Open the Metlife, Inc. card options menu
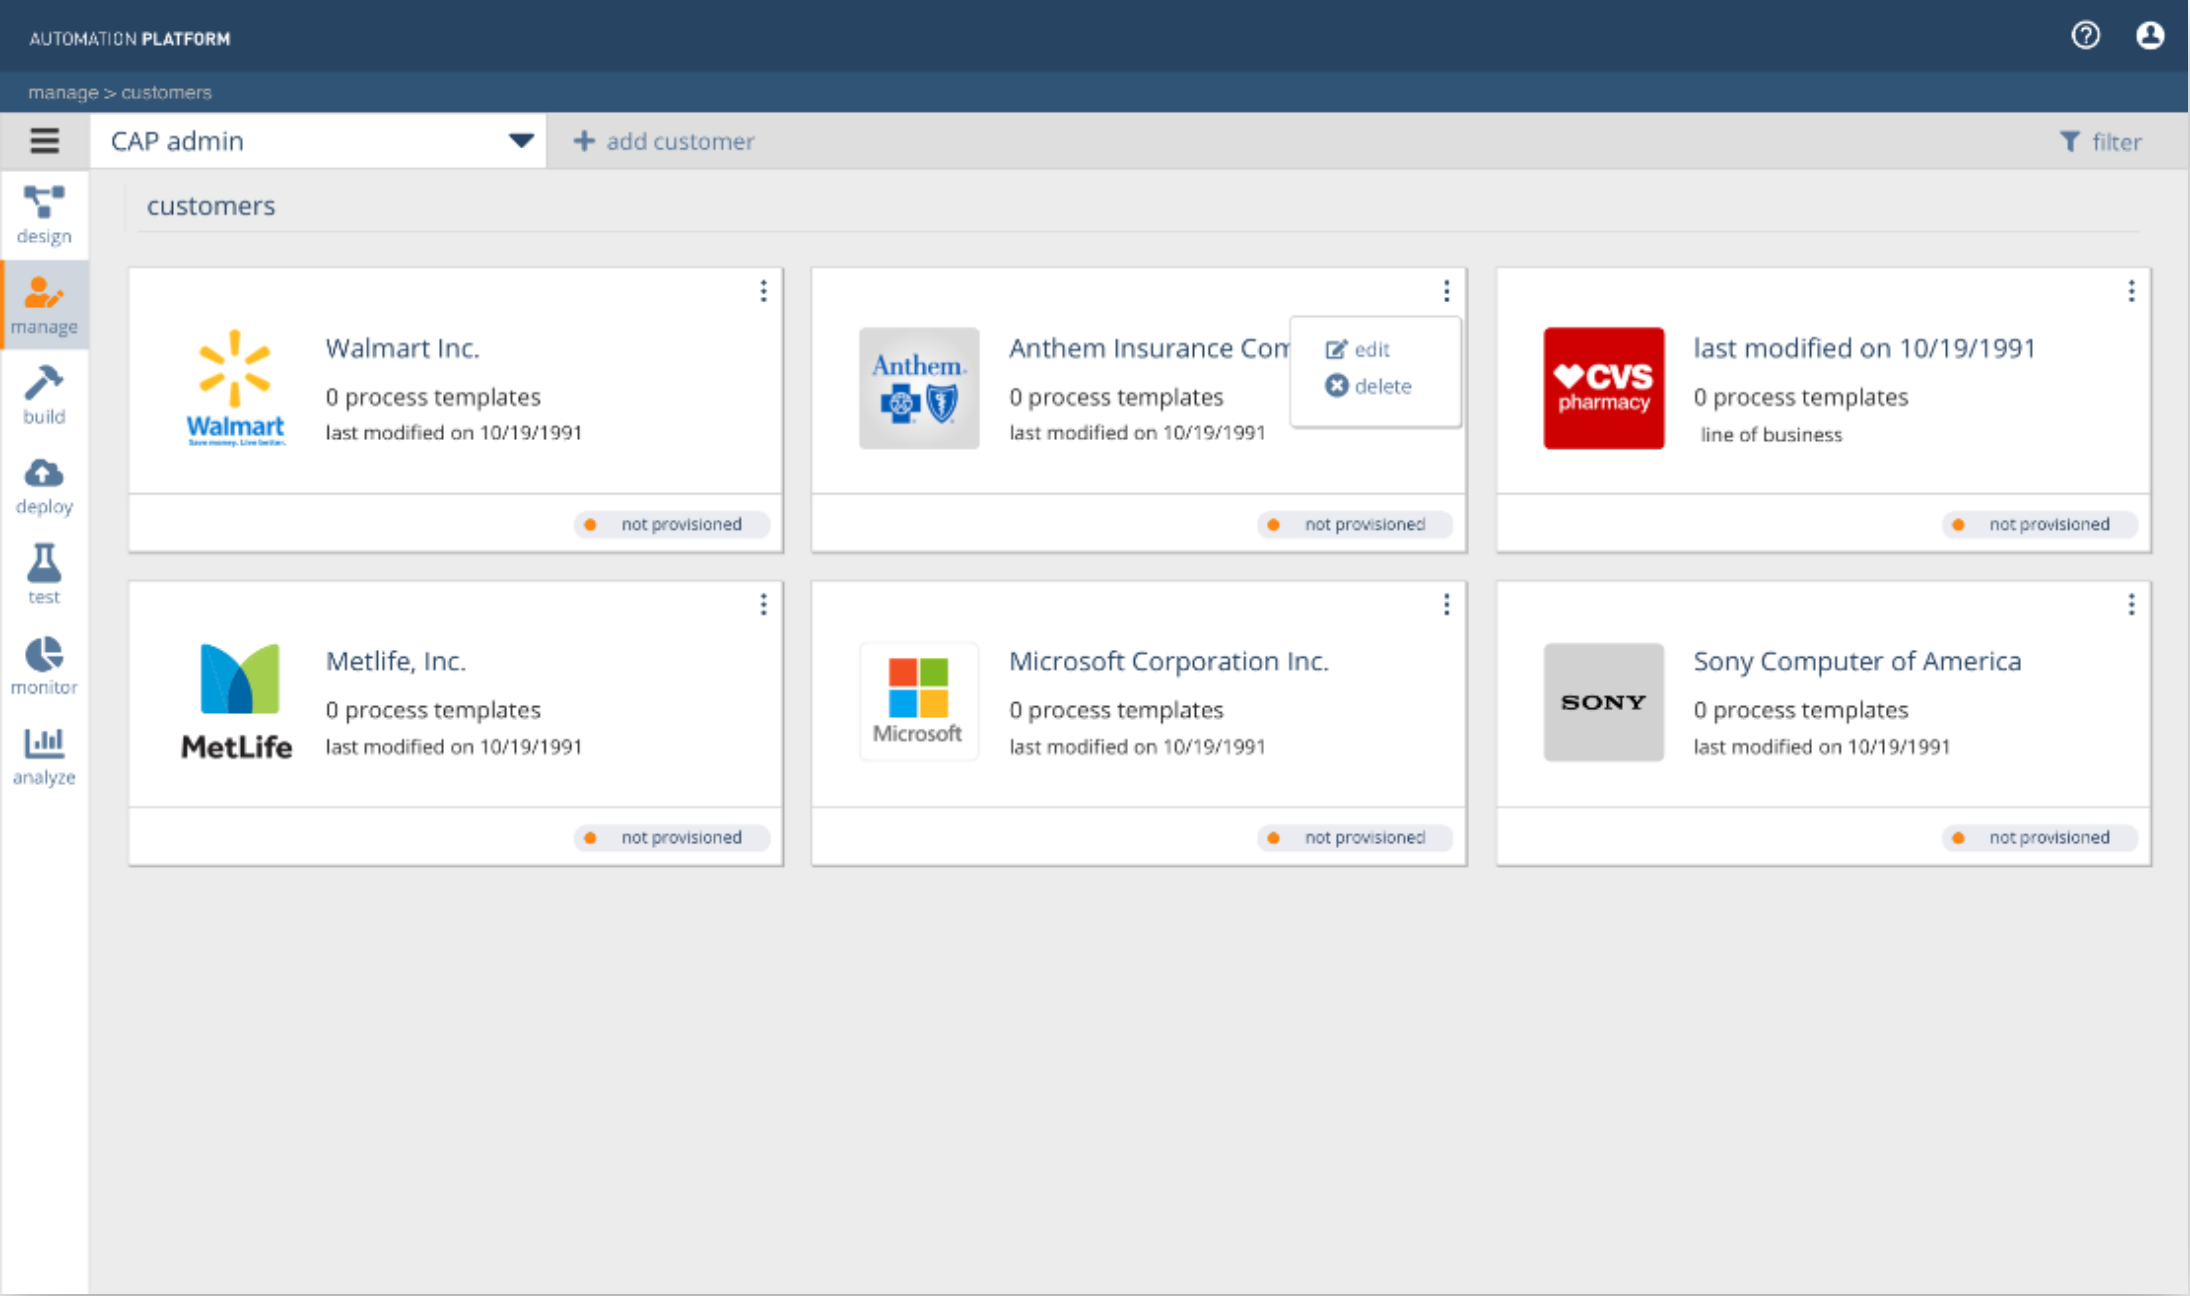The image size is (2190, 1296). click(x=763, y=604)
